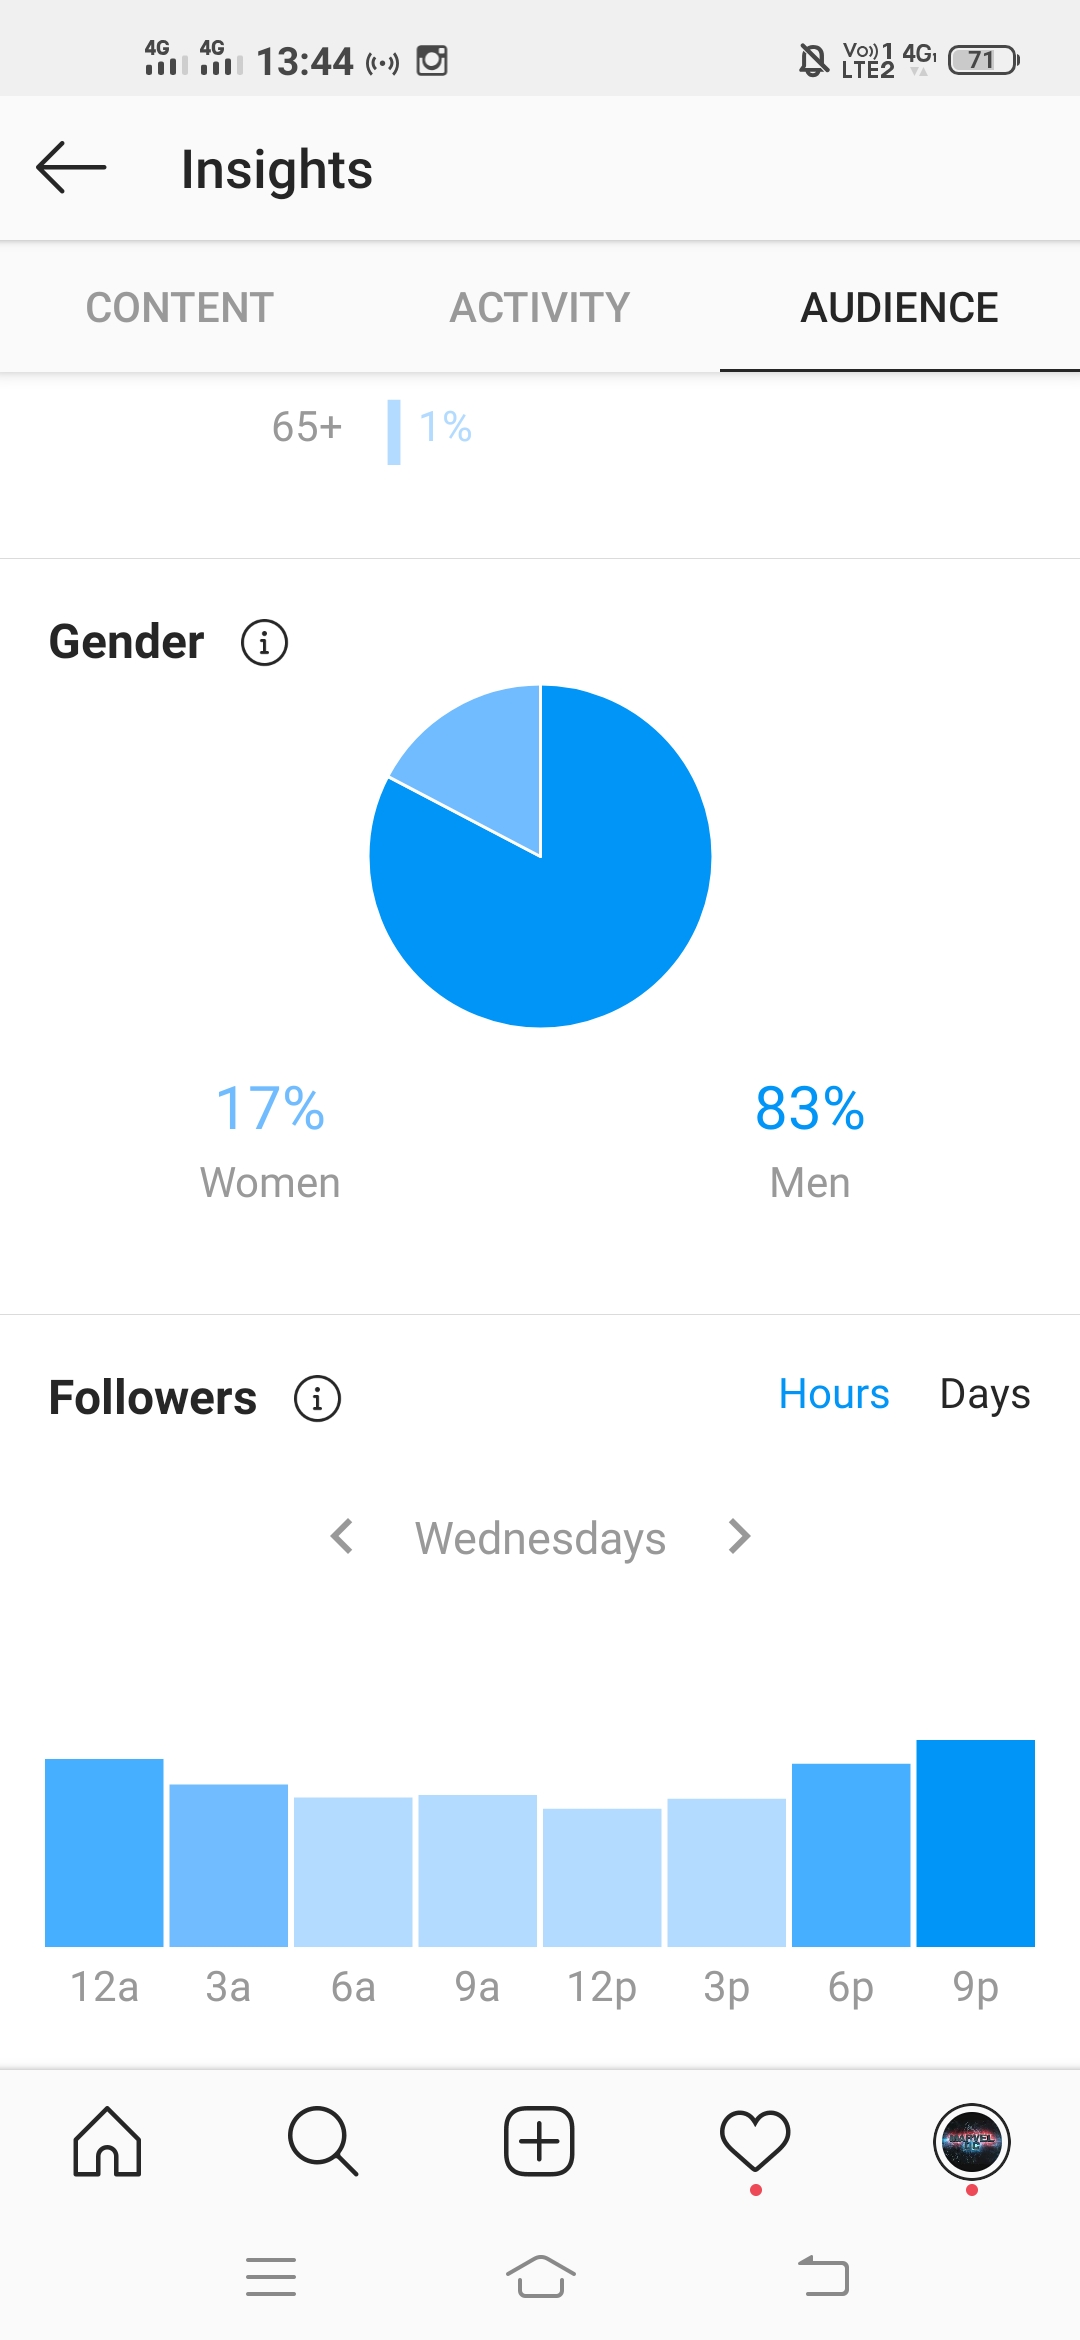Go to previous day before Wednesdays
Image resolution: width=1080 pixels, height=2340 pixels.
pyautogui.click(x=342, y=1536)
